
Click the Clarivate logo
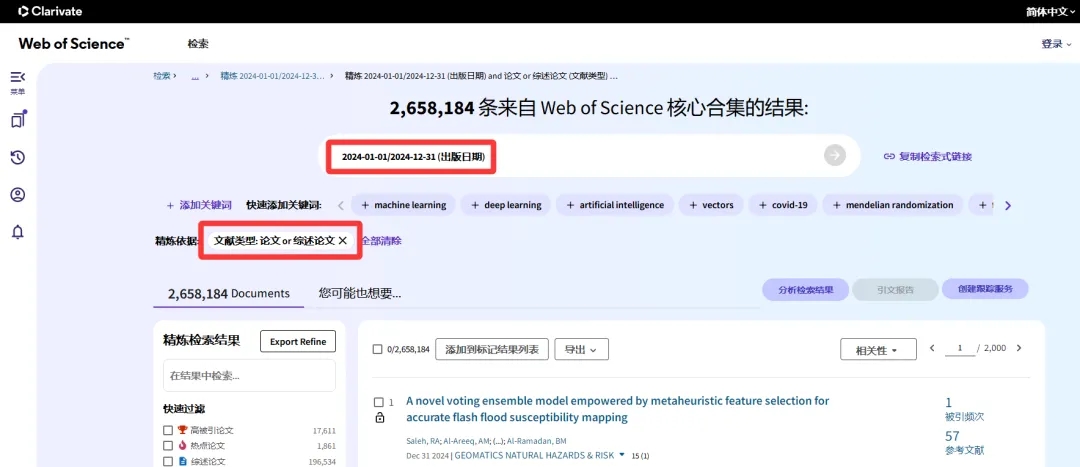tap(50, 11)
